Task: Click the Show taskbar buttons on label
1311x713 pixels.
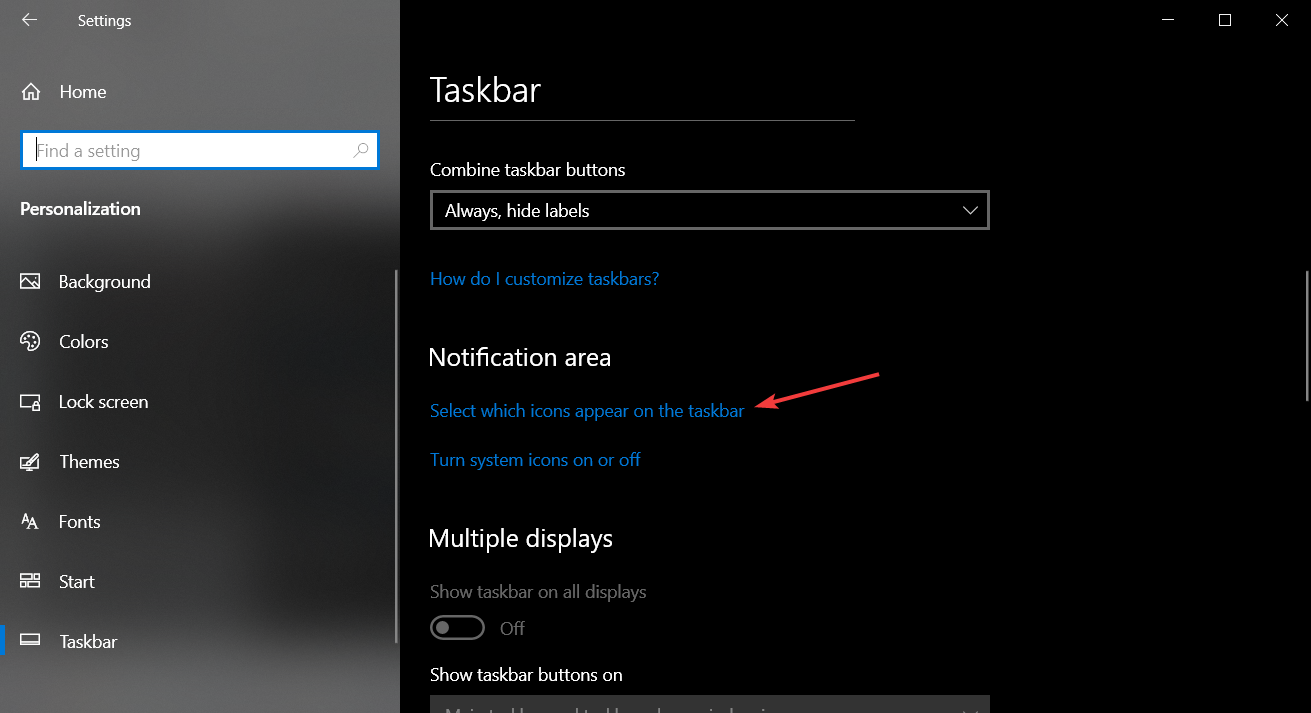Action: (526, 675)
